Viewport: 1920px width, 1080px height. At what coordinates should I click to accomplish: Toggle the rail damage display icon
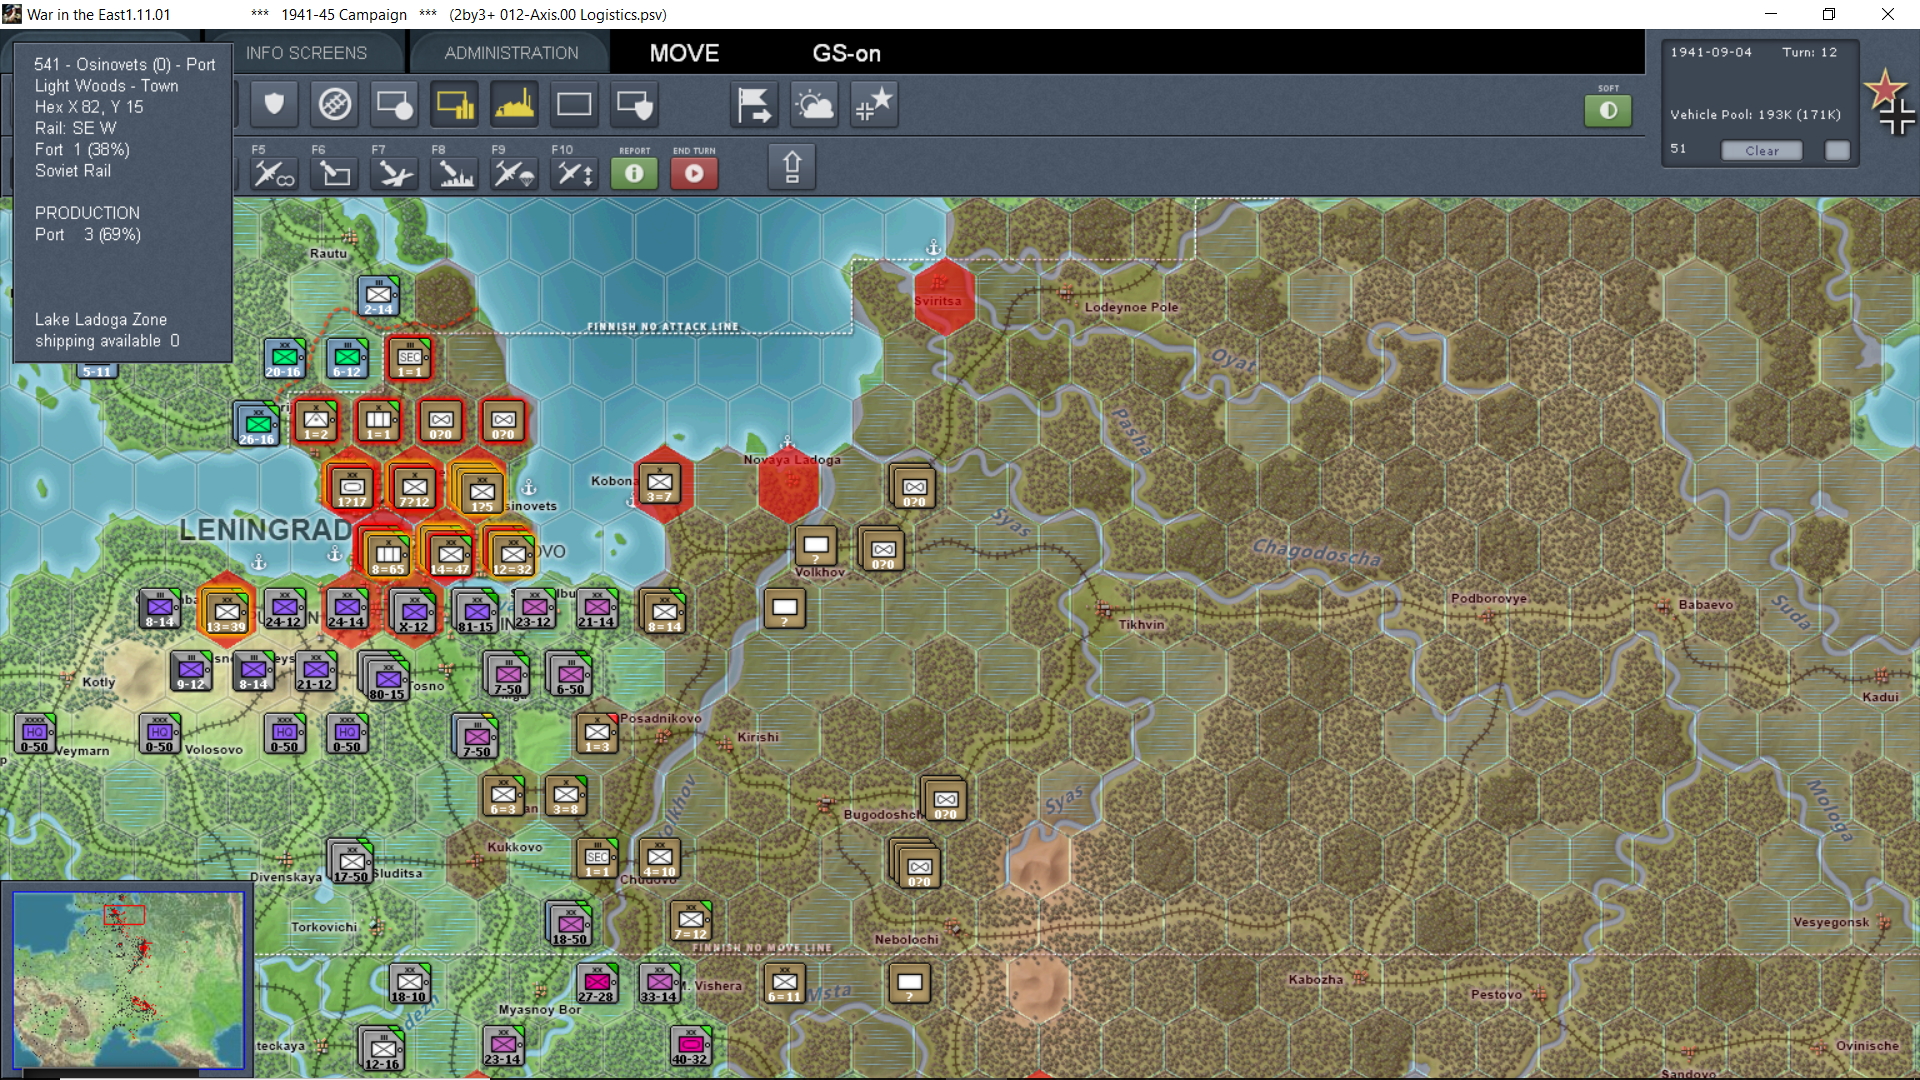click(x=335, y=105)
